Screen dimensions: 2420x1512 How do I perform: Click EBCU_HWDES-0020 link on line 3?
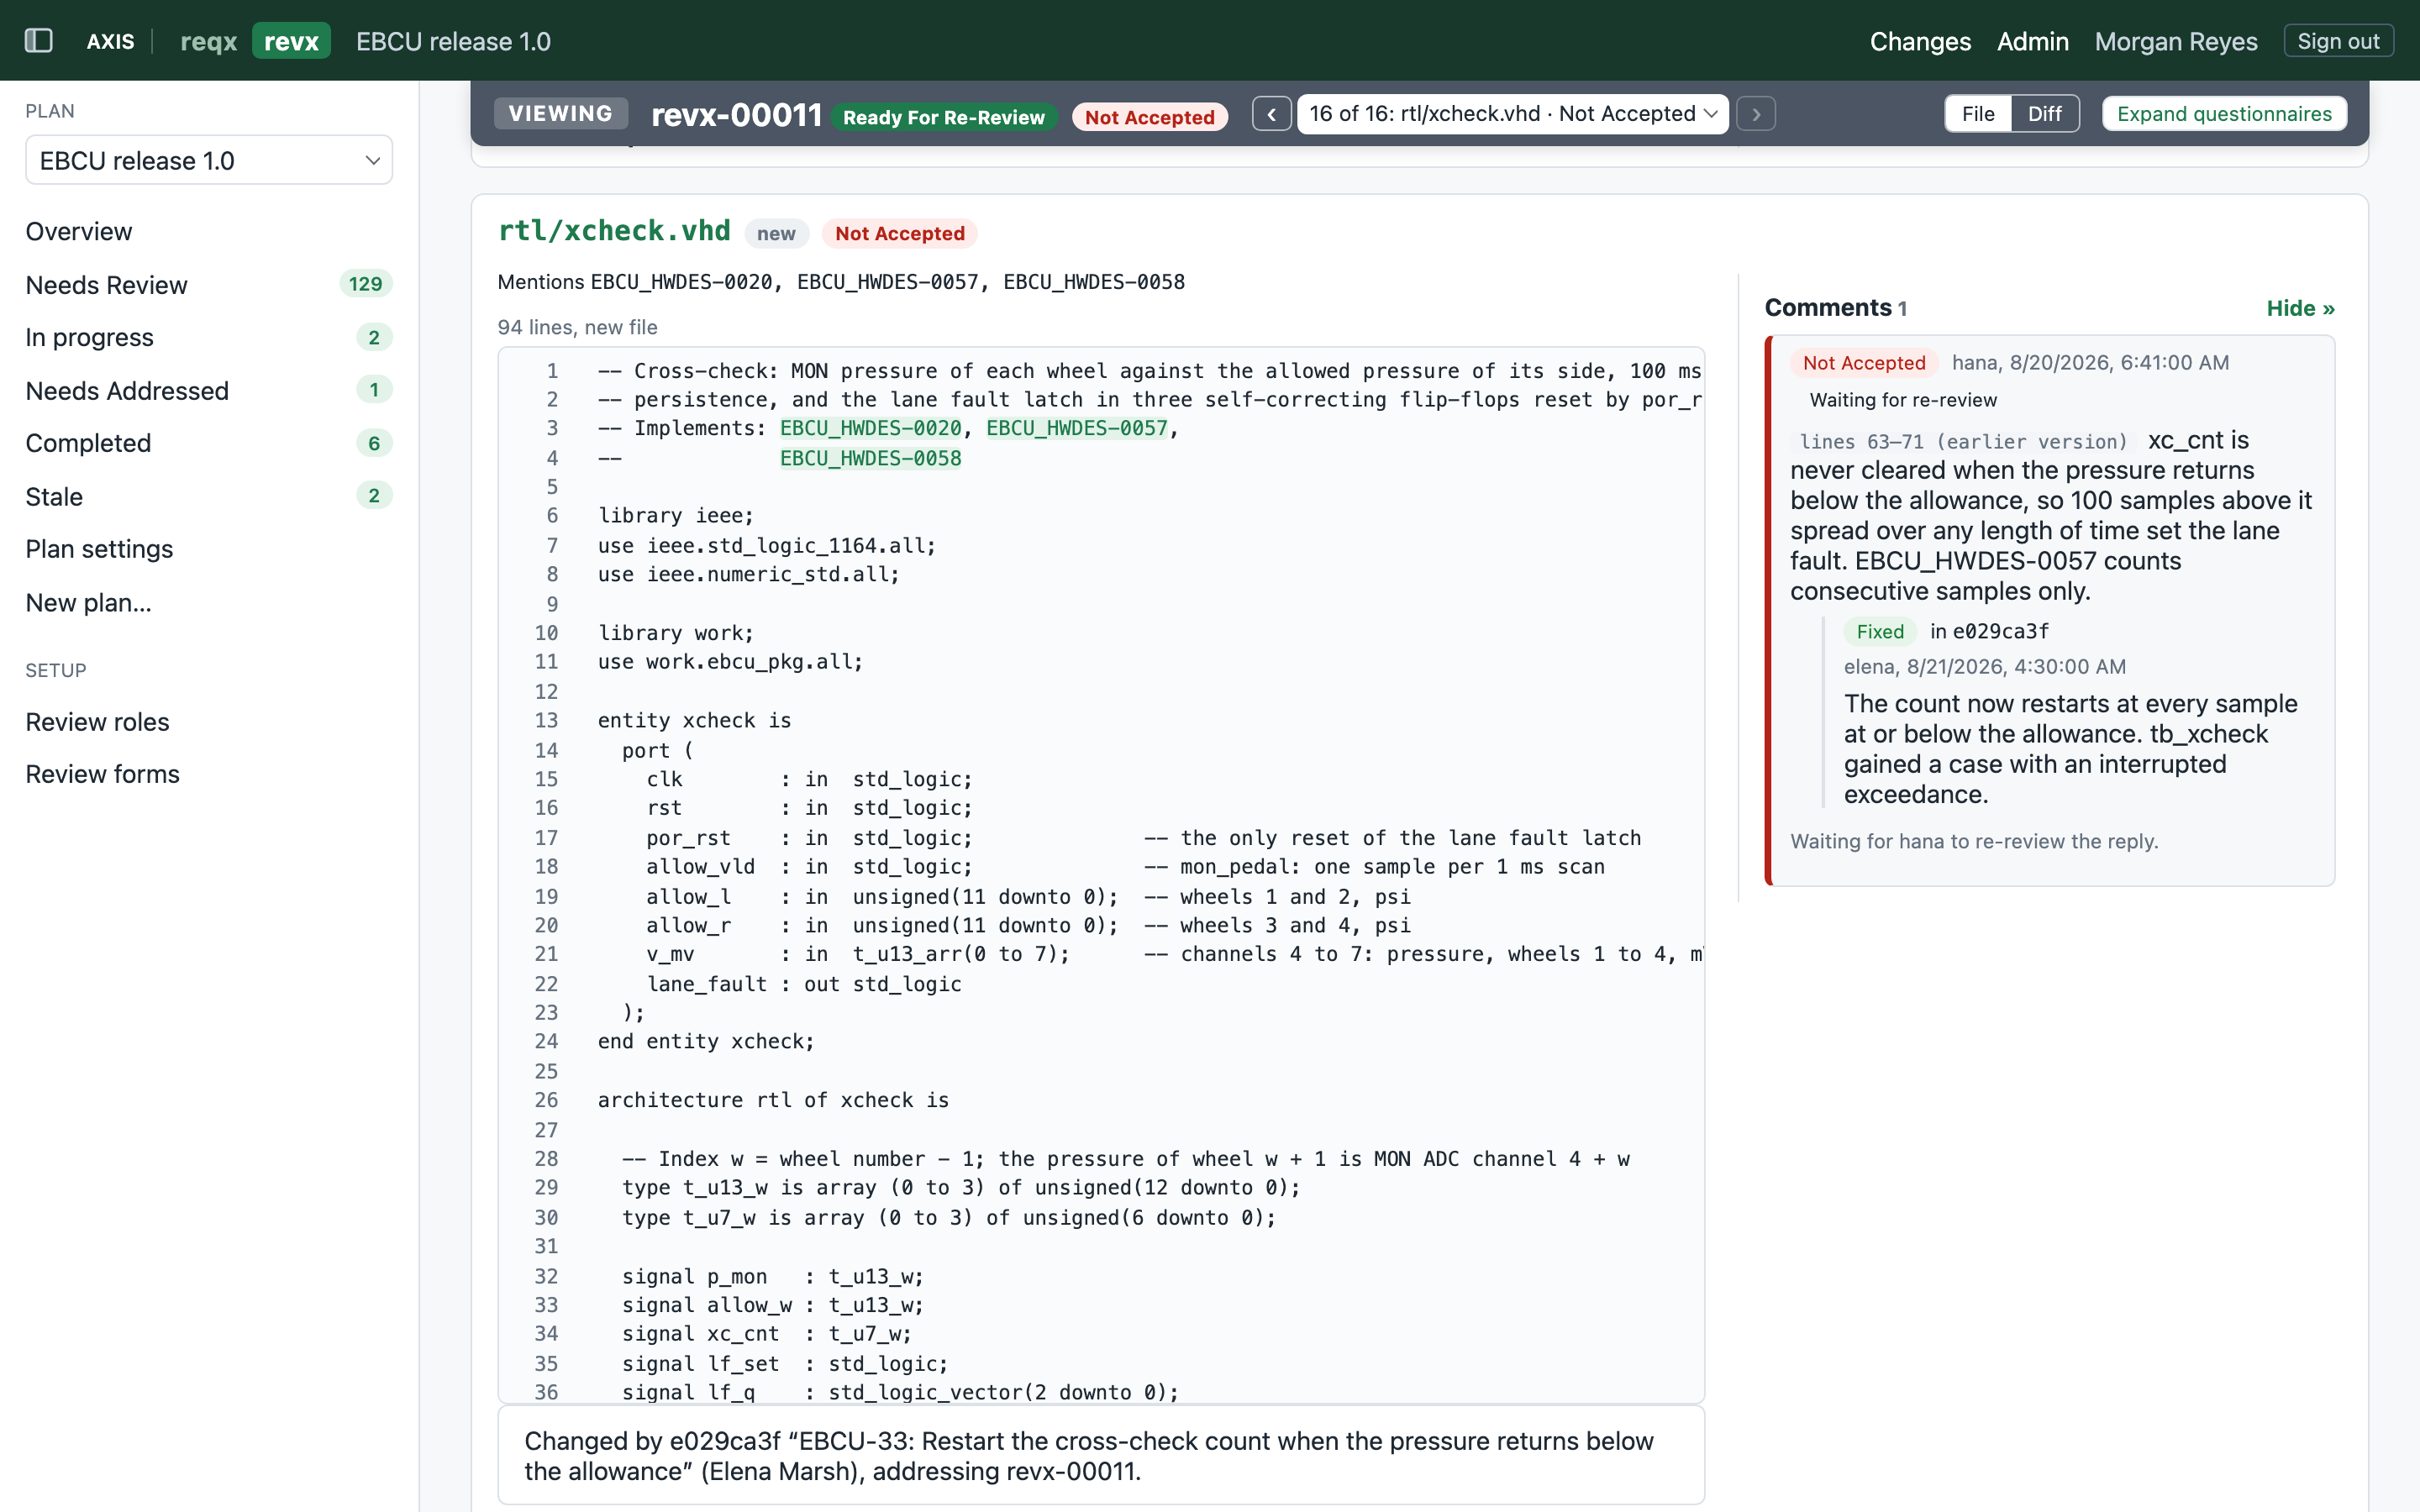coord(870,428)
